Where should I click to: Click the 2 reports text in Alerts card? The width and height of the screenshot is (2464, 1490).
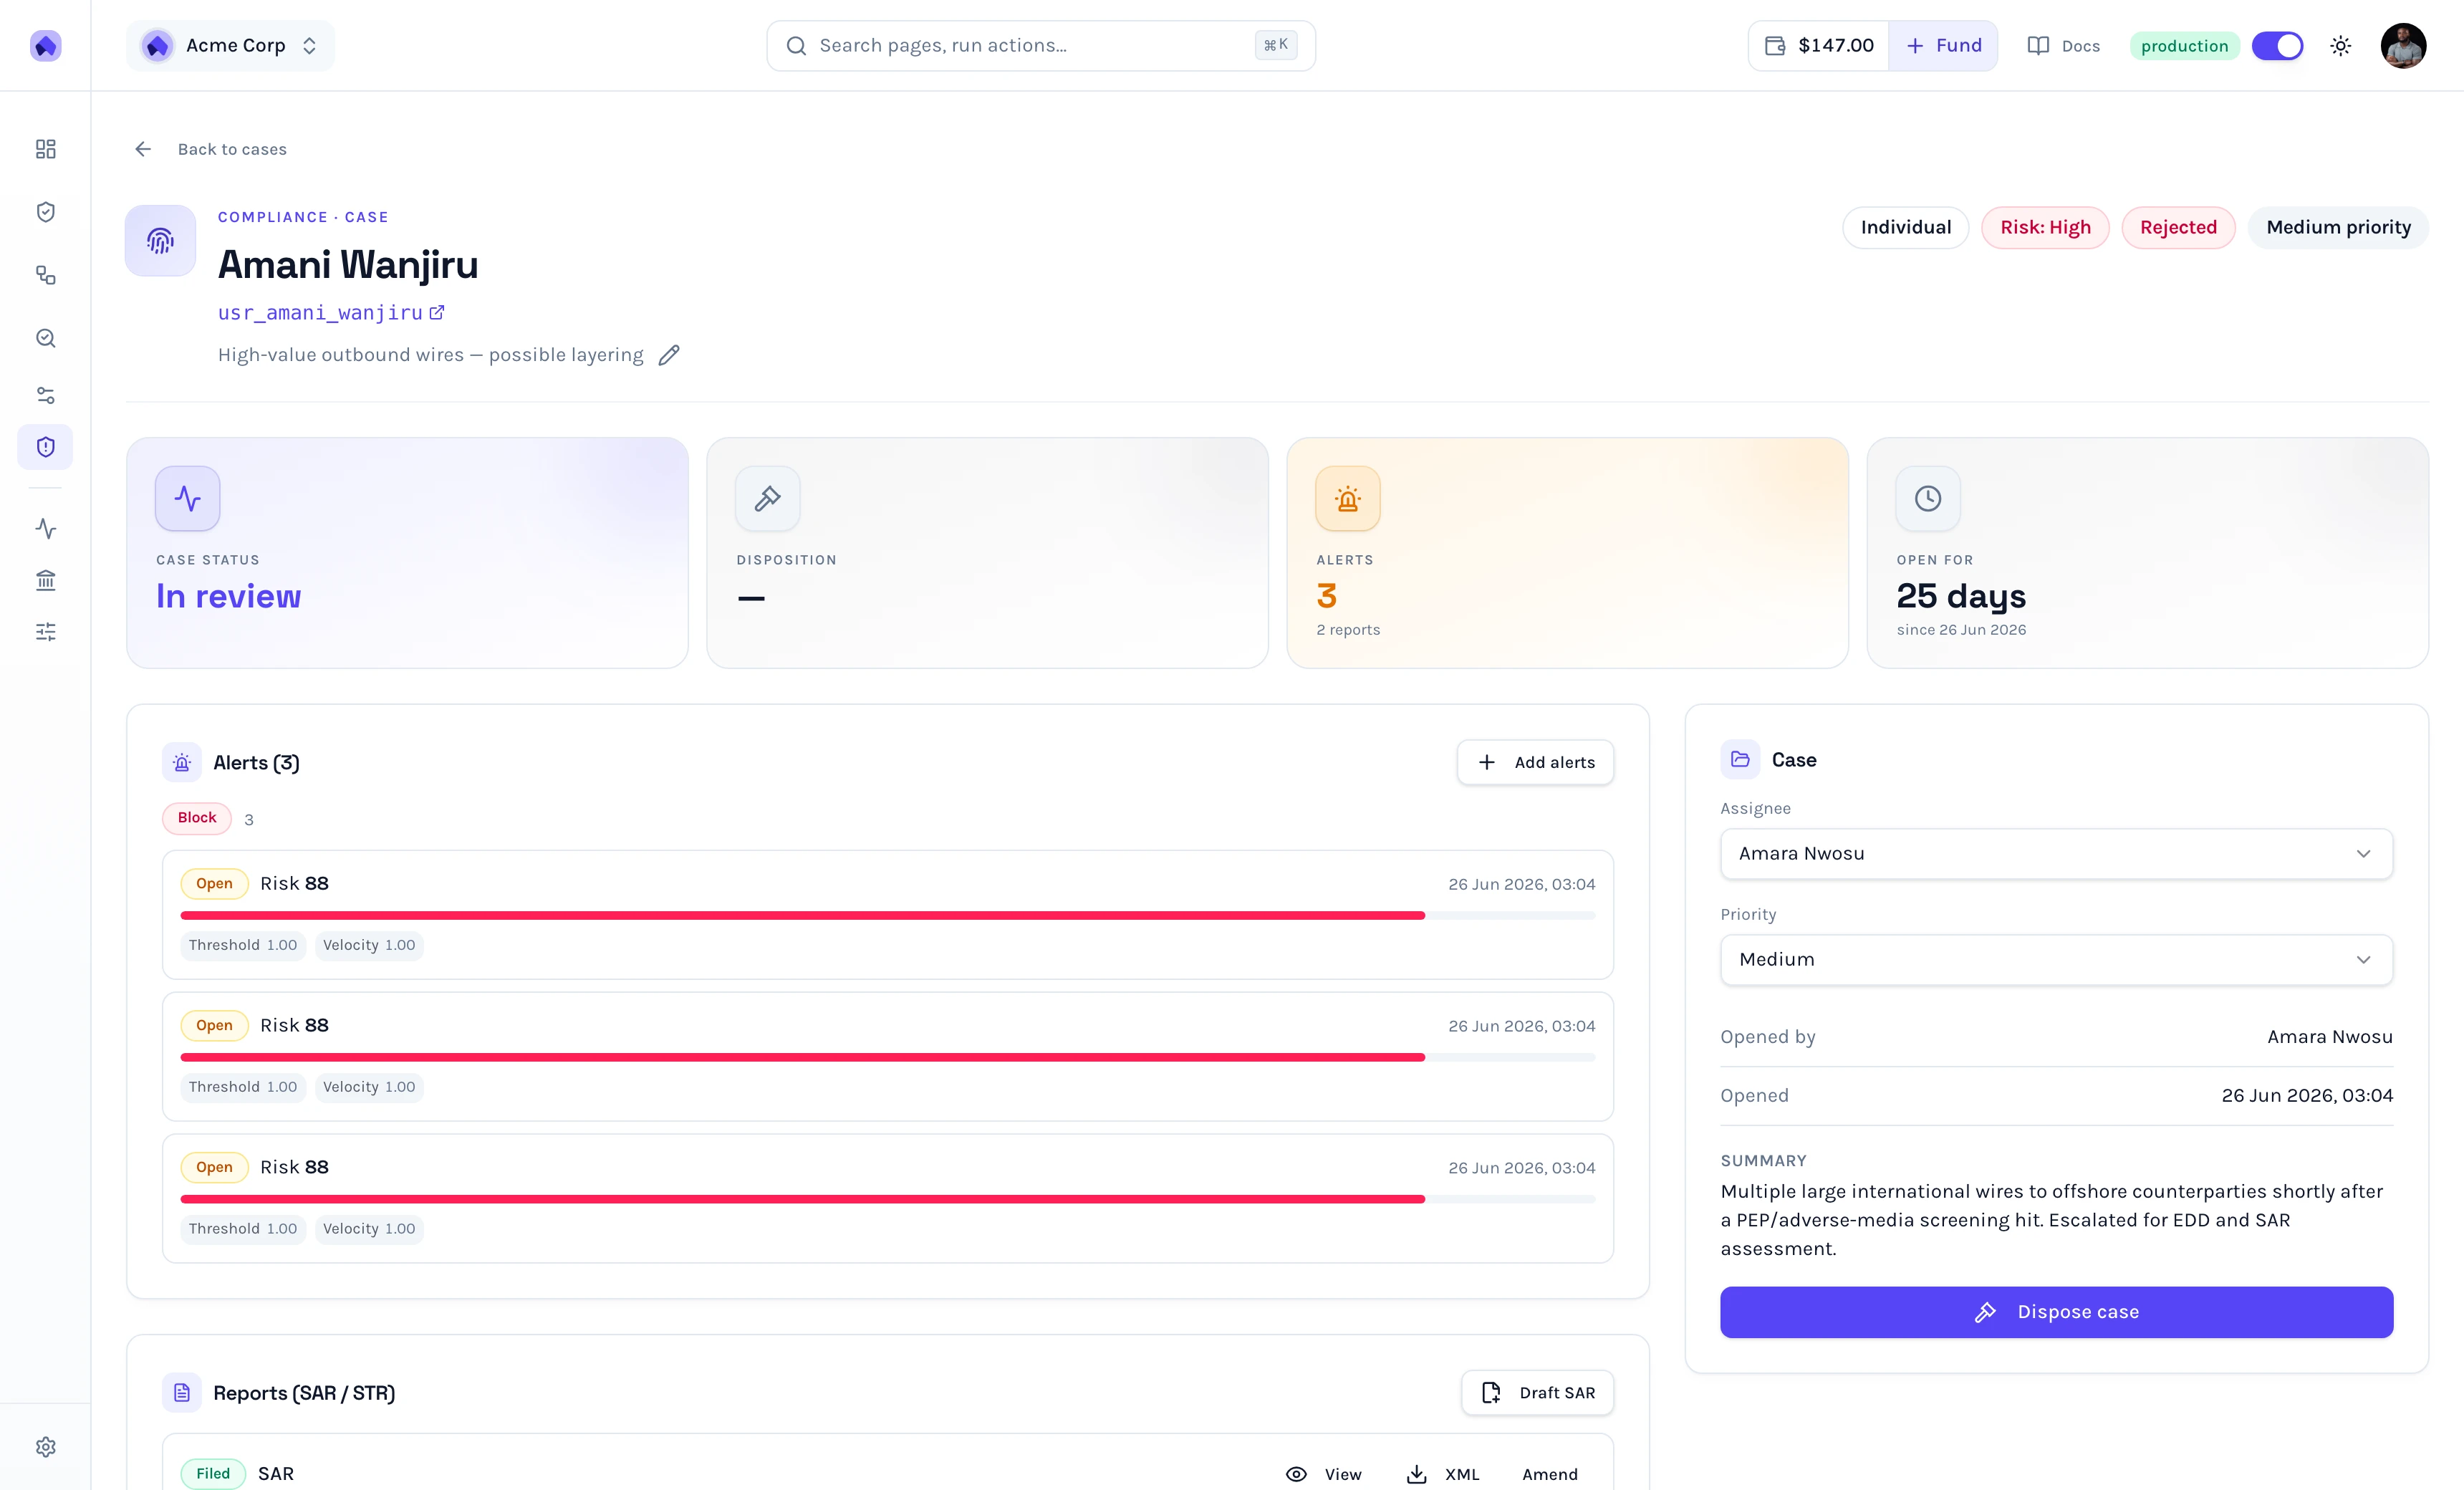click(1348, 630)
